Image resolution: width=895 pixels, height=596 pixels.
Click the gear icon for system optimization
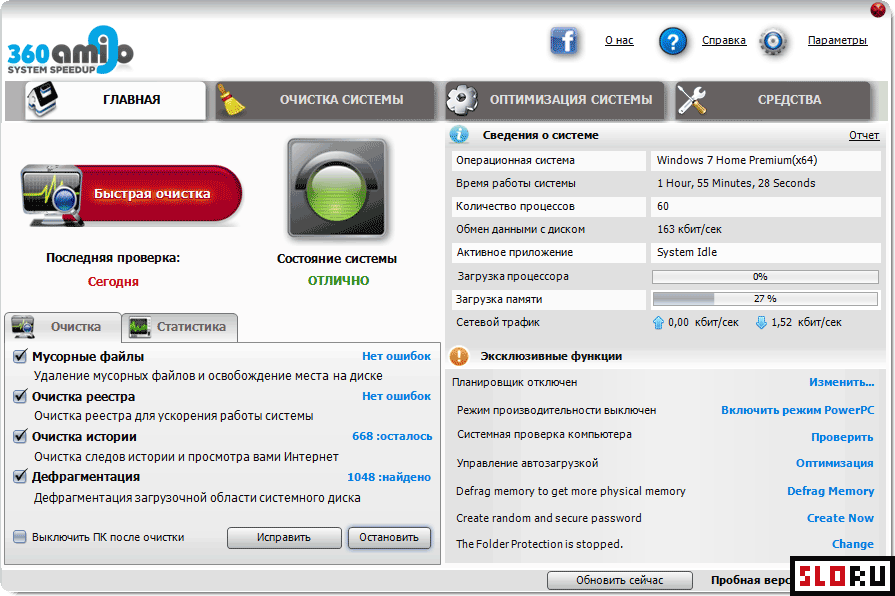point(462,100)
